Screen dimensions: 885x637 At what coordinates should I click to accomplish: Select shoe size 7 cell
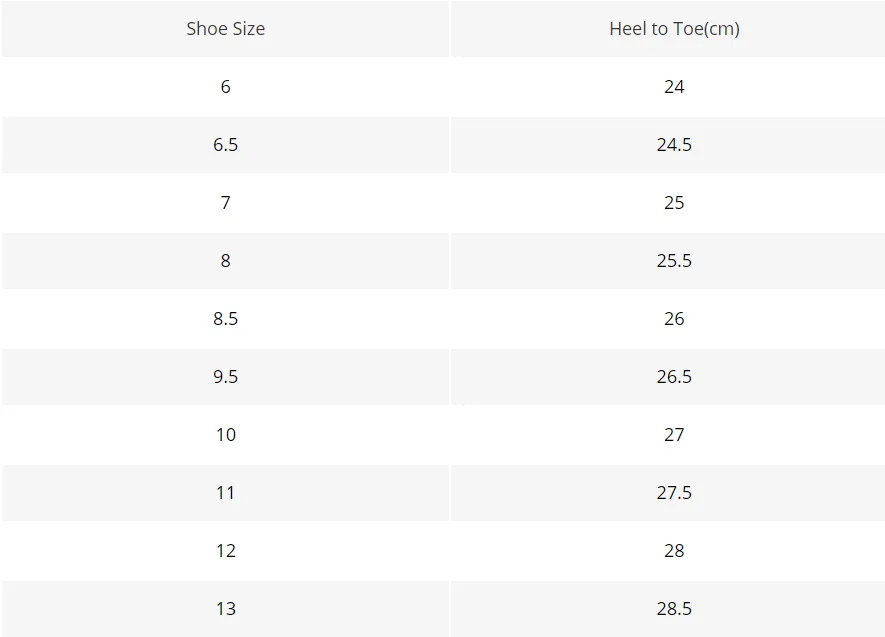(x=226, y=203)
